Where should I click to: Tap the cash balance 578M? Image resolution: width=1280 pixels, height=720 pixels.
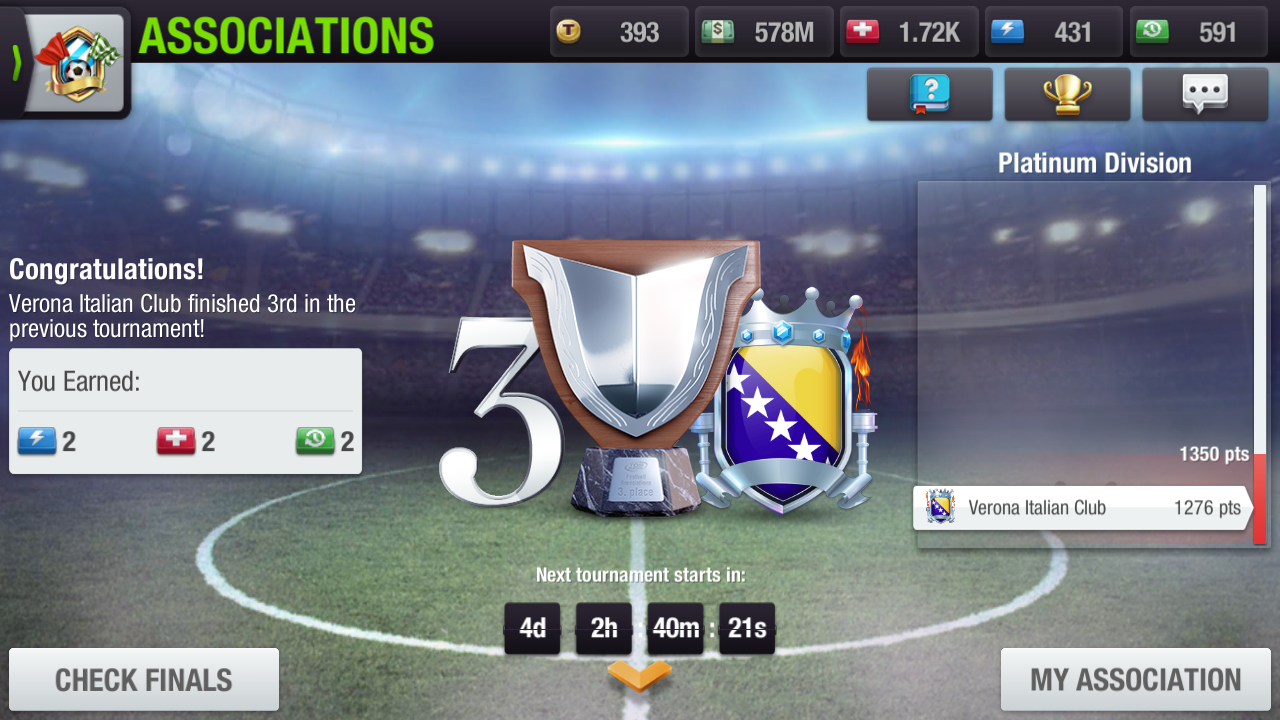point(764,32)
